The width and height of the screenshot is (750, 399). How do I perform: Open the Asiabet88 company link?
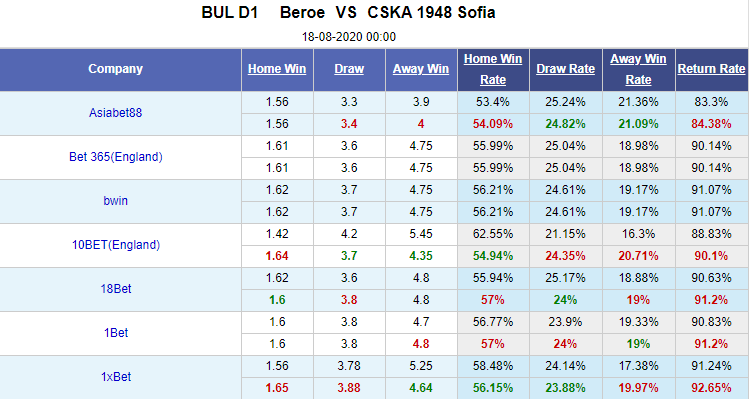pos(115,113)
